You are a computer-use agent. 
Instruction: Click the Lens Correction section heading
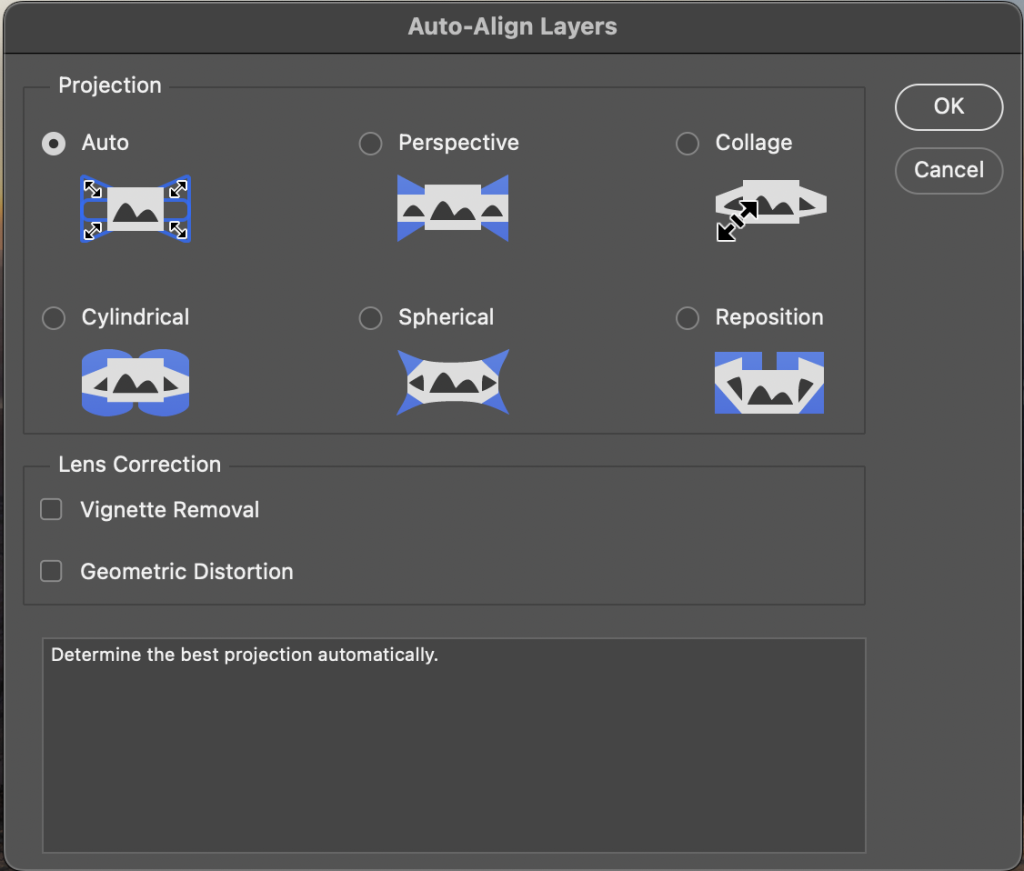[139, 465]
